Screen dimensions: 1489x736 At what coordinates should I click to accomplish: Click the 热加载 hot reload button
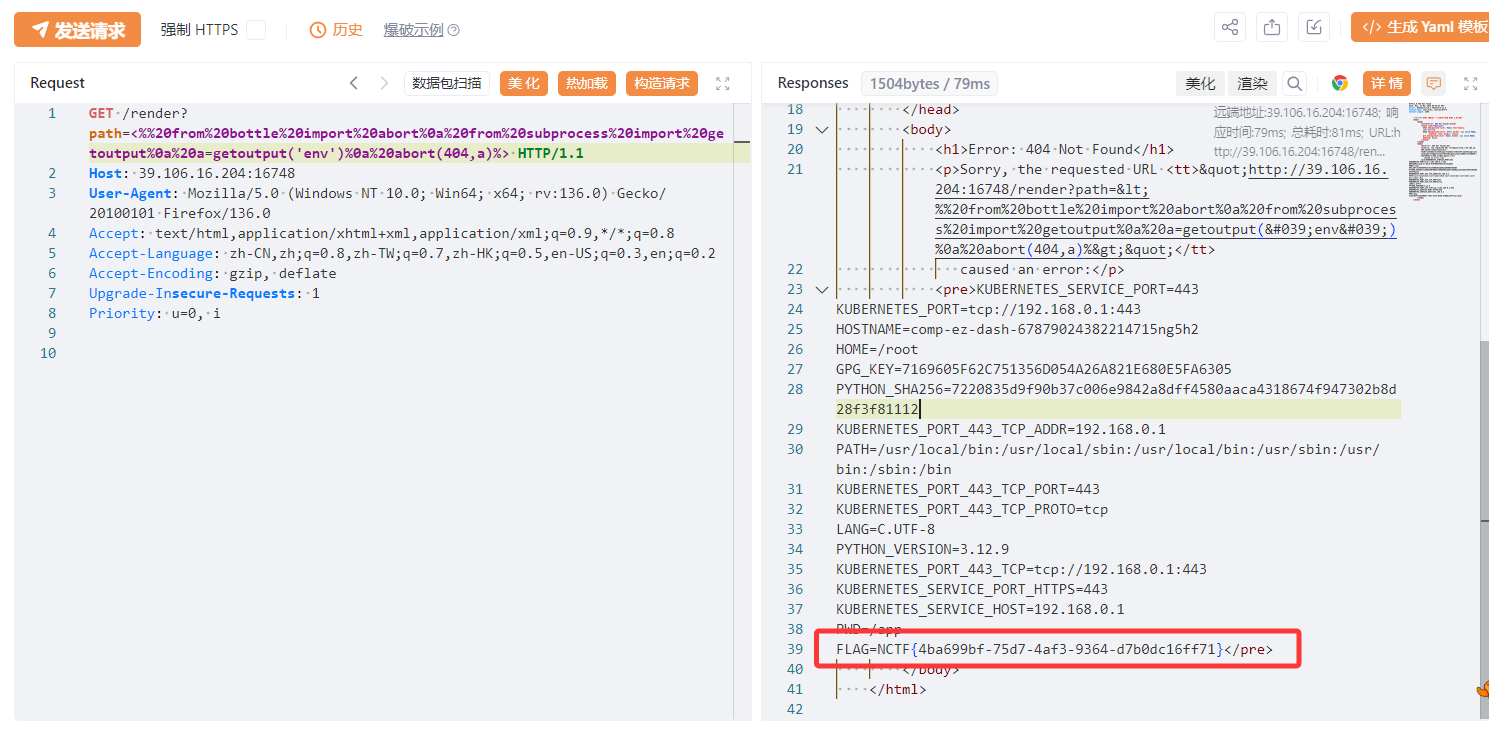[x=586, y=83]
